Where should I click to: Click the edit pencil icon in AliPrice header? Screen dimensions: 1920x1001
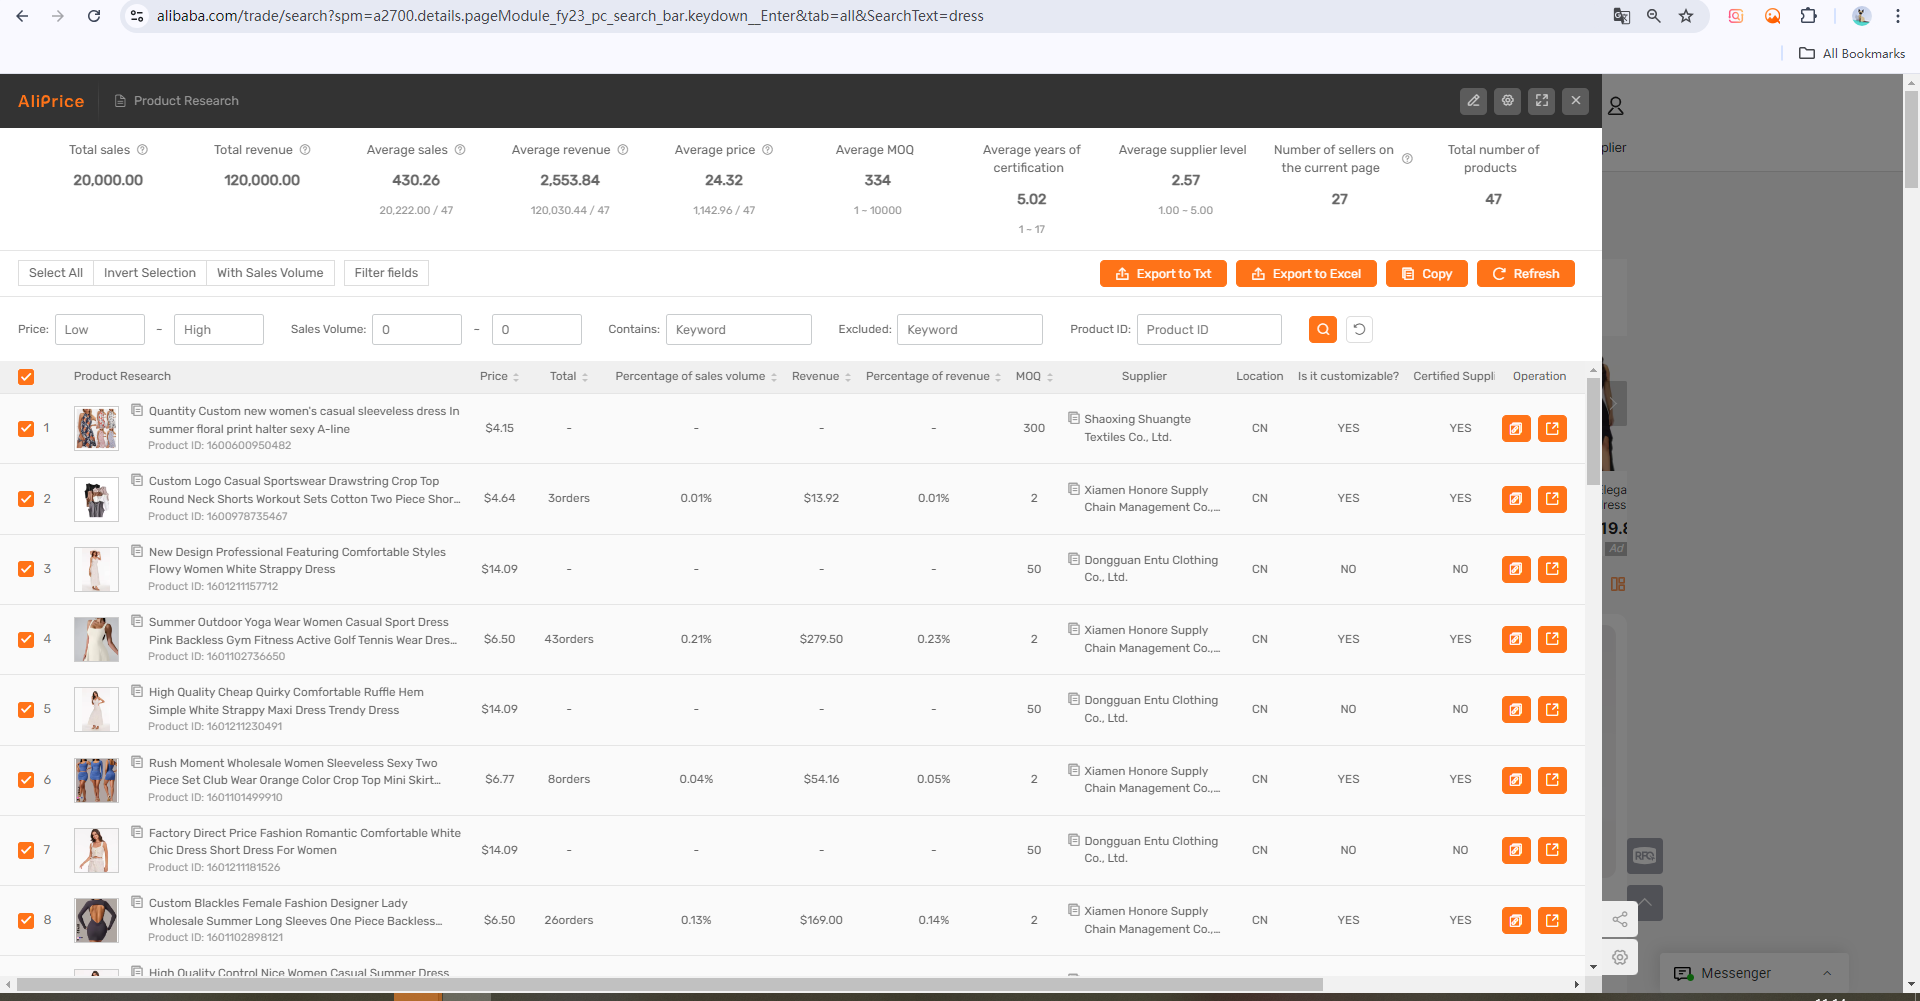pos(1473,101)
